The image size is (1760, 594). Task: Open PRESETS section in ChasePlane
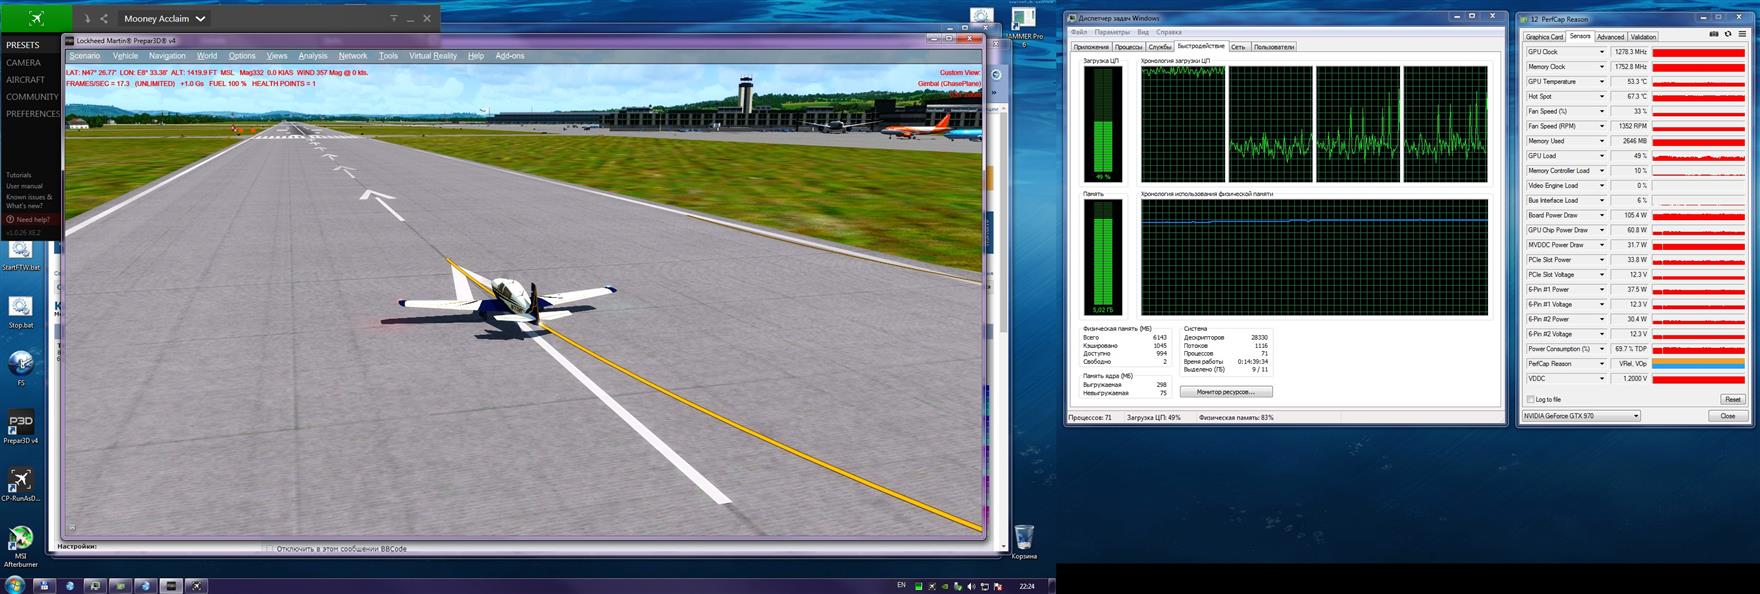point(23,45)
